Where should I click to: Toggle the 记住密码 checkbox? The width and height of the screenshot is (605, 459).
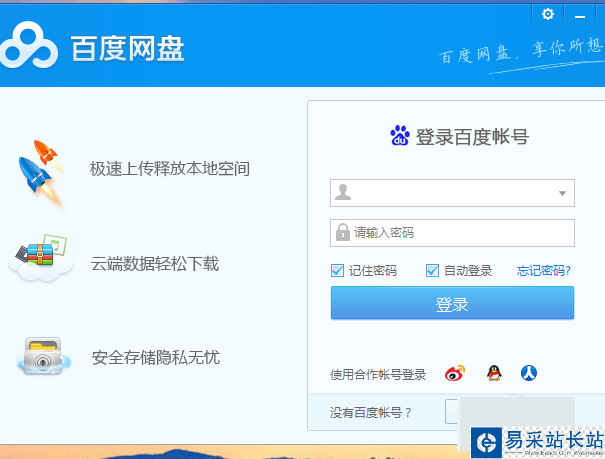pos(337,270)
